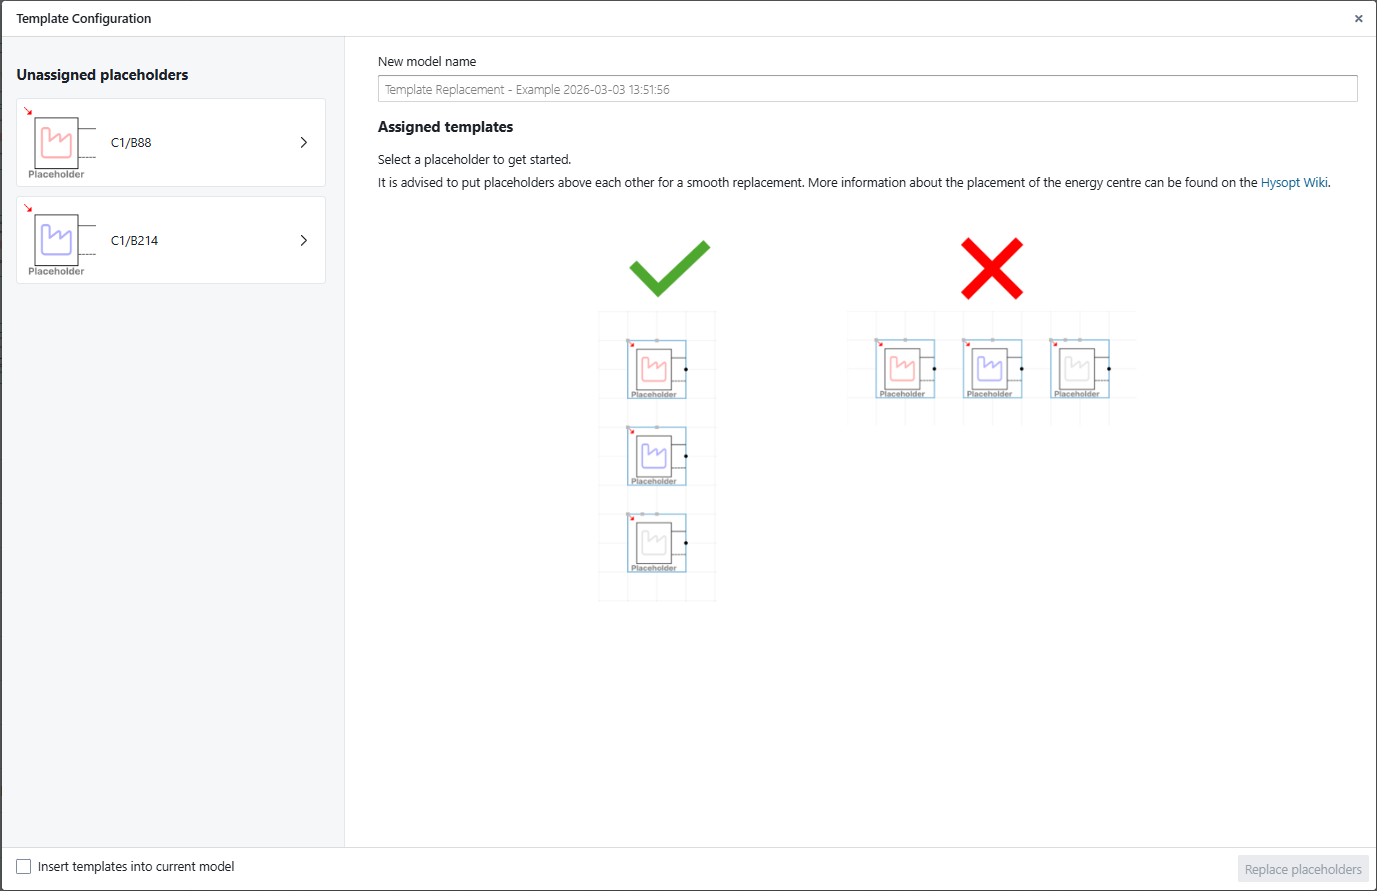
Task: Focus the New model name text field
Action: click(867, 89)
